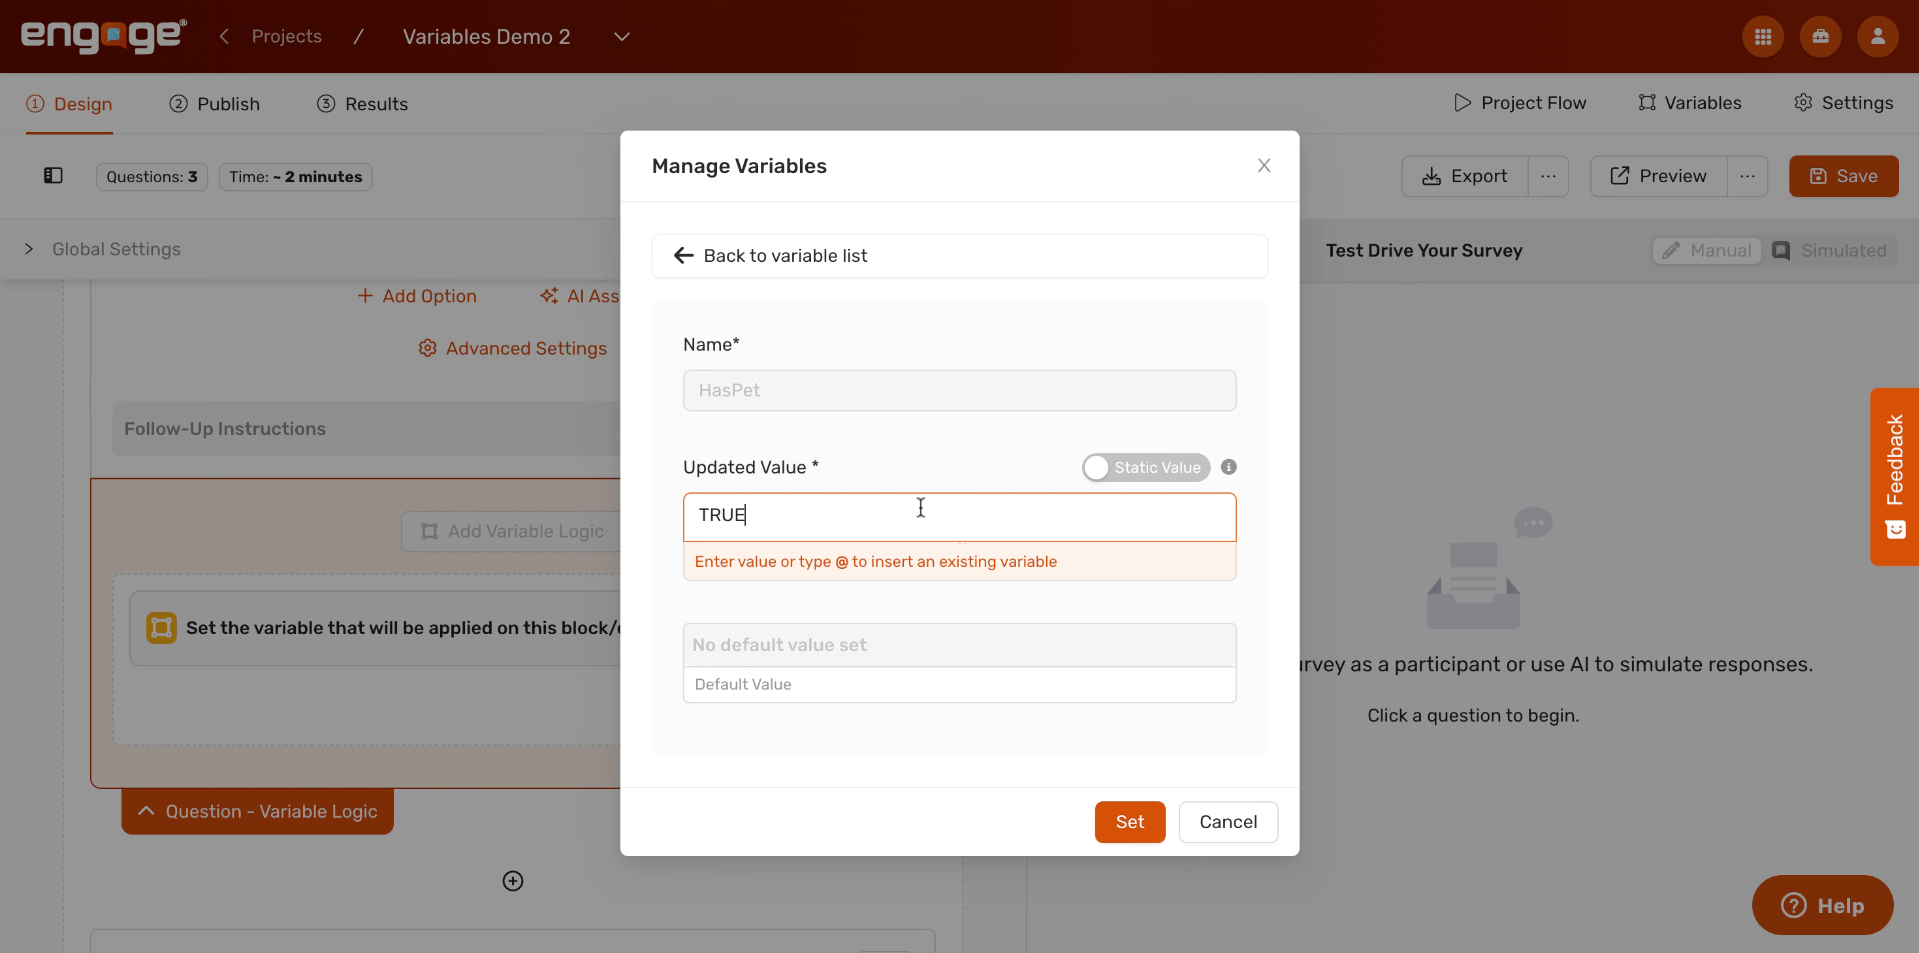Click the Questions: 3 badge
1919x953 pixels.
click(x=152, y=177)
